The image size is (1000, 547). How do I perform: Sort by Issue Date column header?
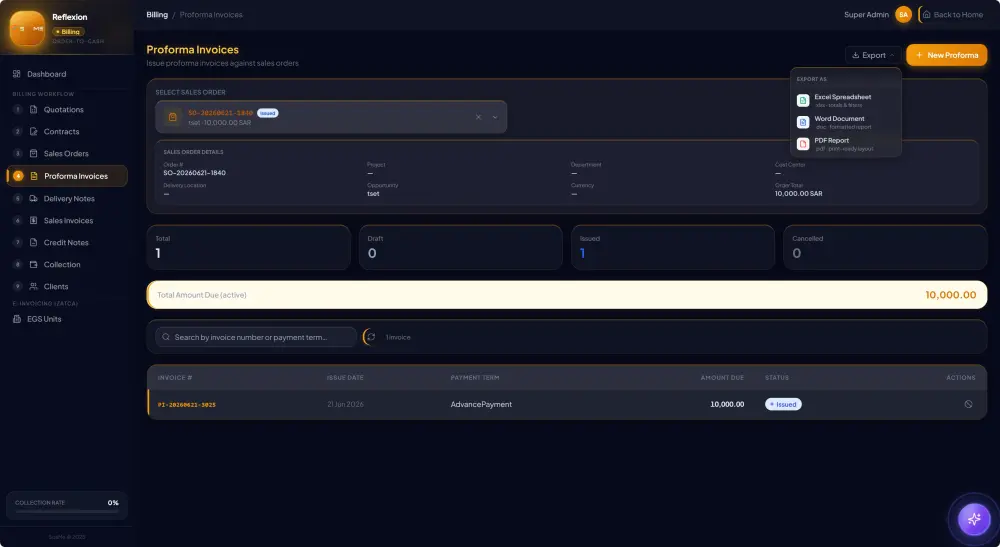pos(345,378)
